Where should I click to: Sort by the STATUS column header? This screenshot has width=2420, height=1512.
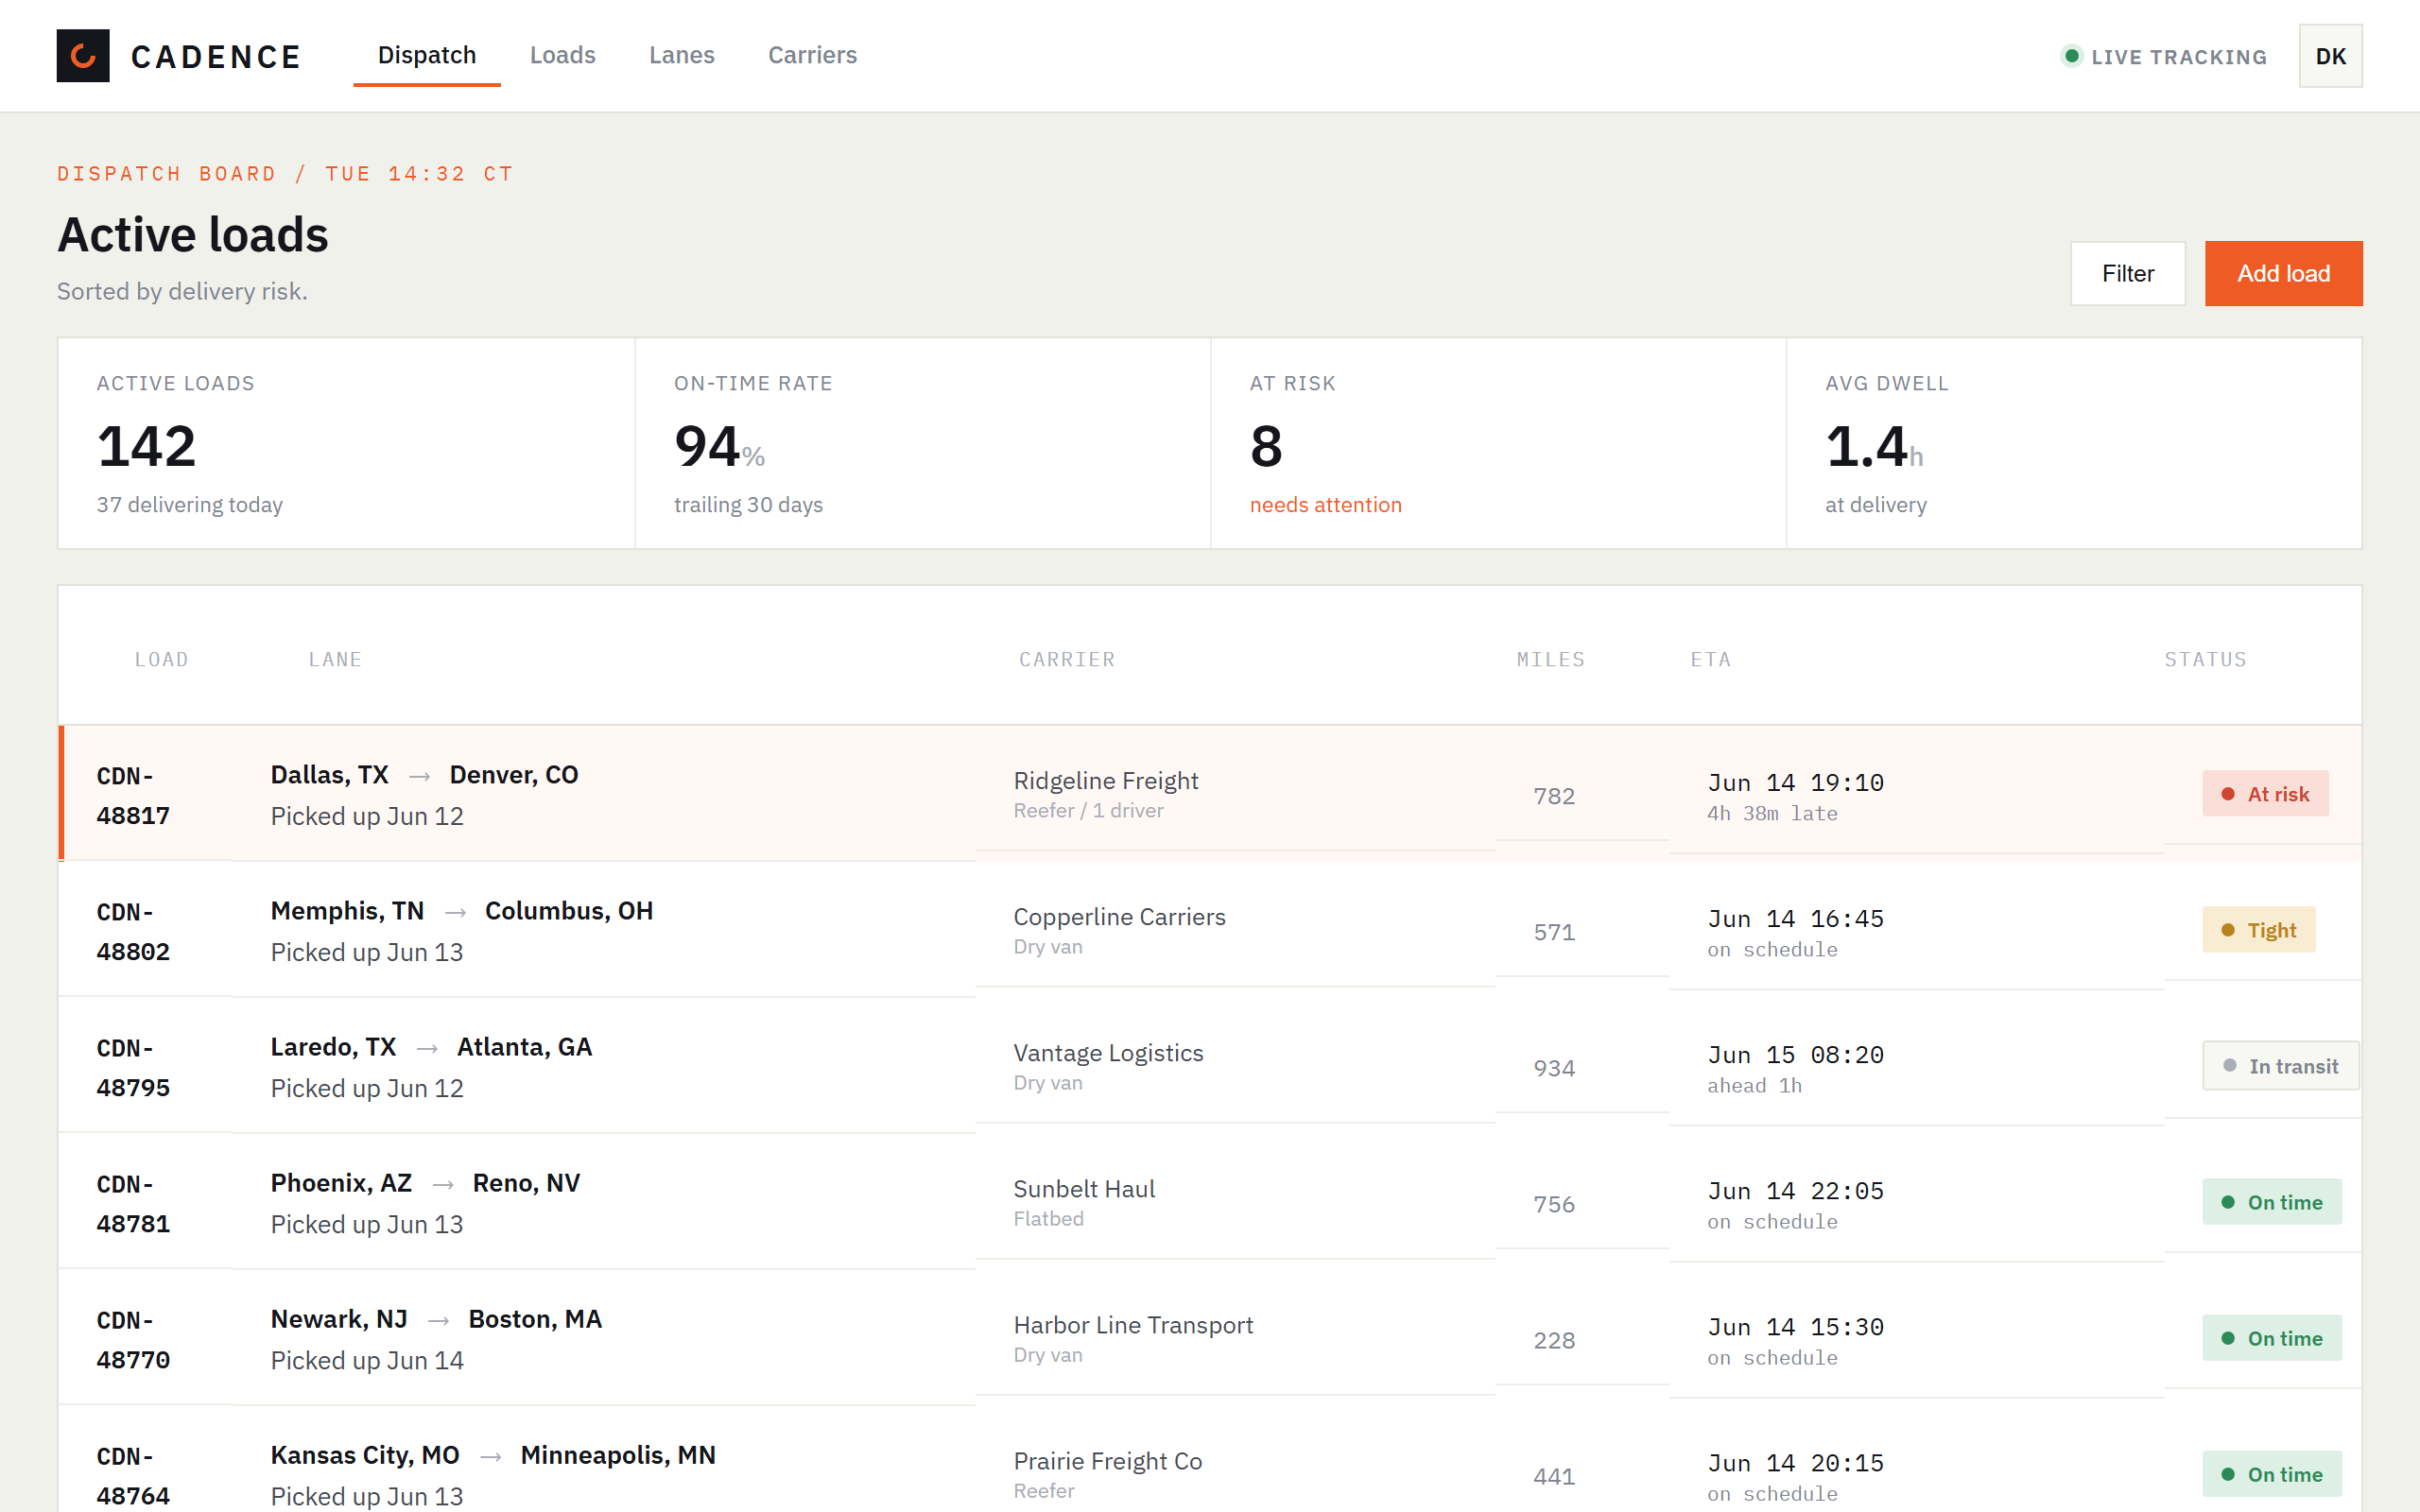coord(2205,659)
